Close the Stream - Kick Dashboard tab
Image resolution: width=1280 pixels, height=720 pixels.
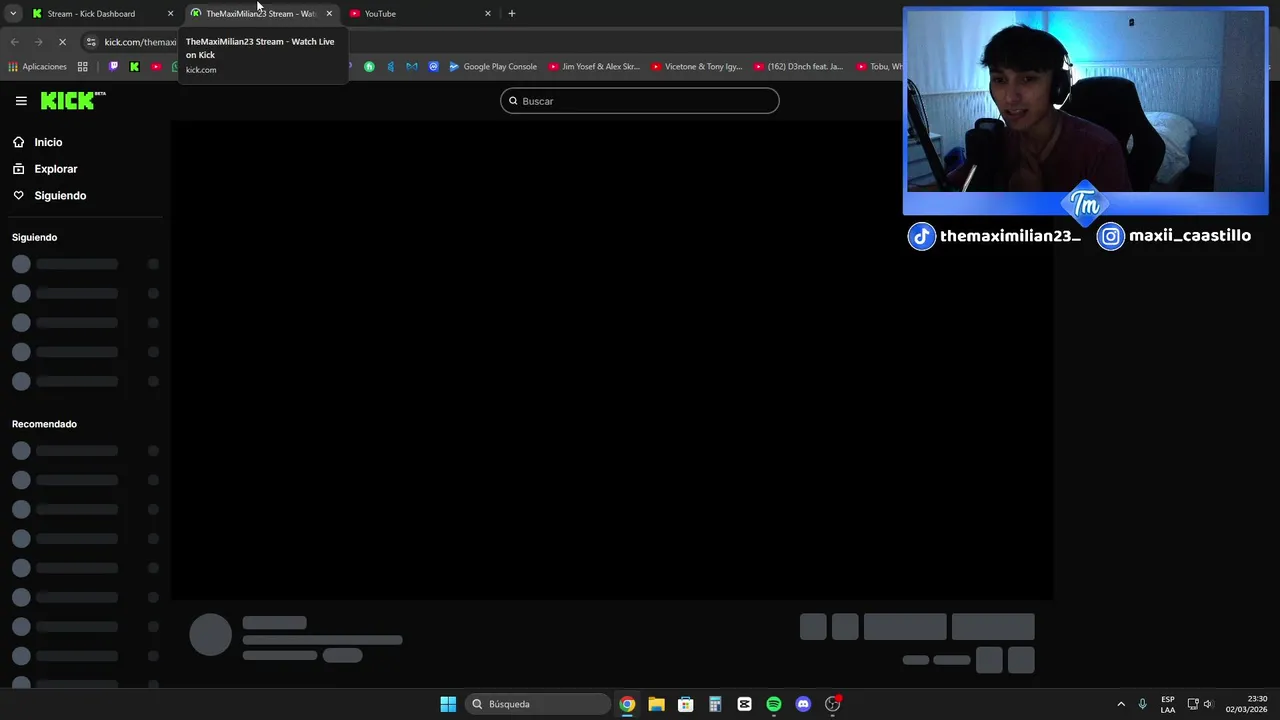170,14
